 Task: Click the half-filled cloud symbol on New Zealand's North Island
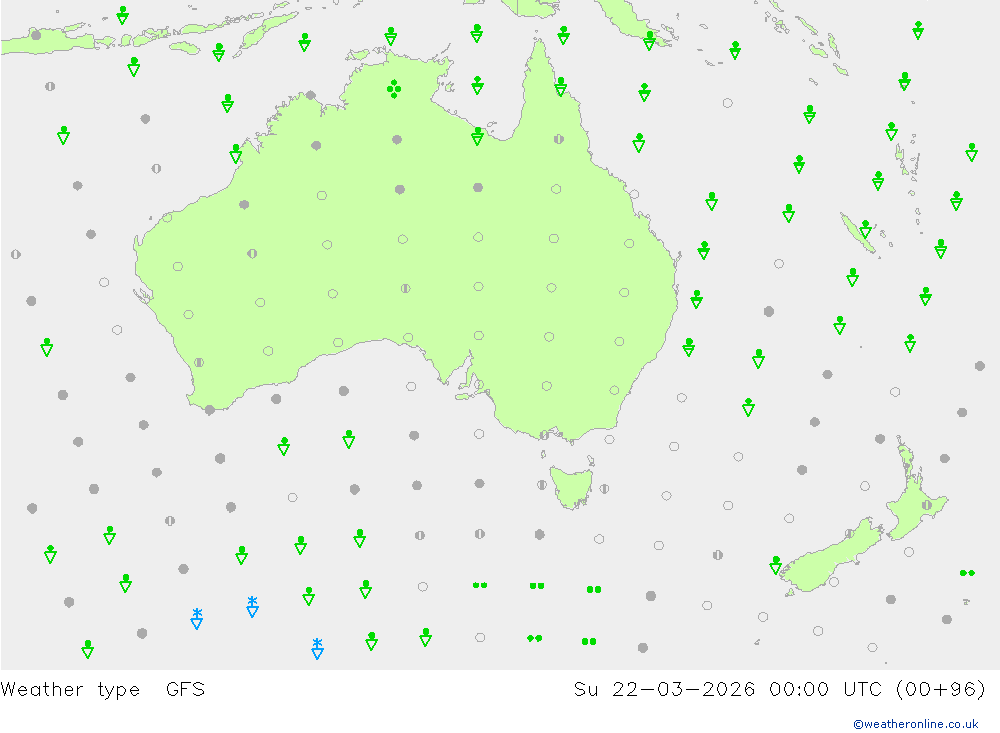point(927,505)
